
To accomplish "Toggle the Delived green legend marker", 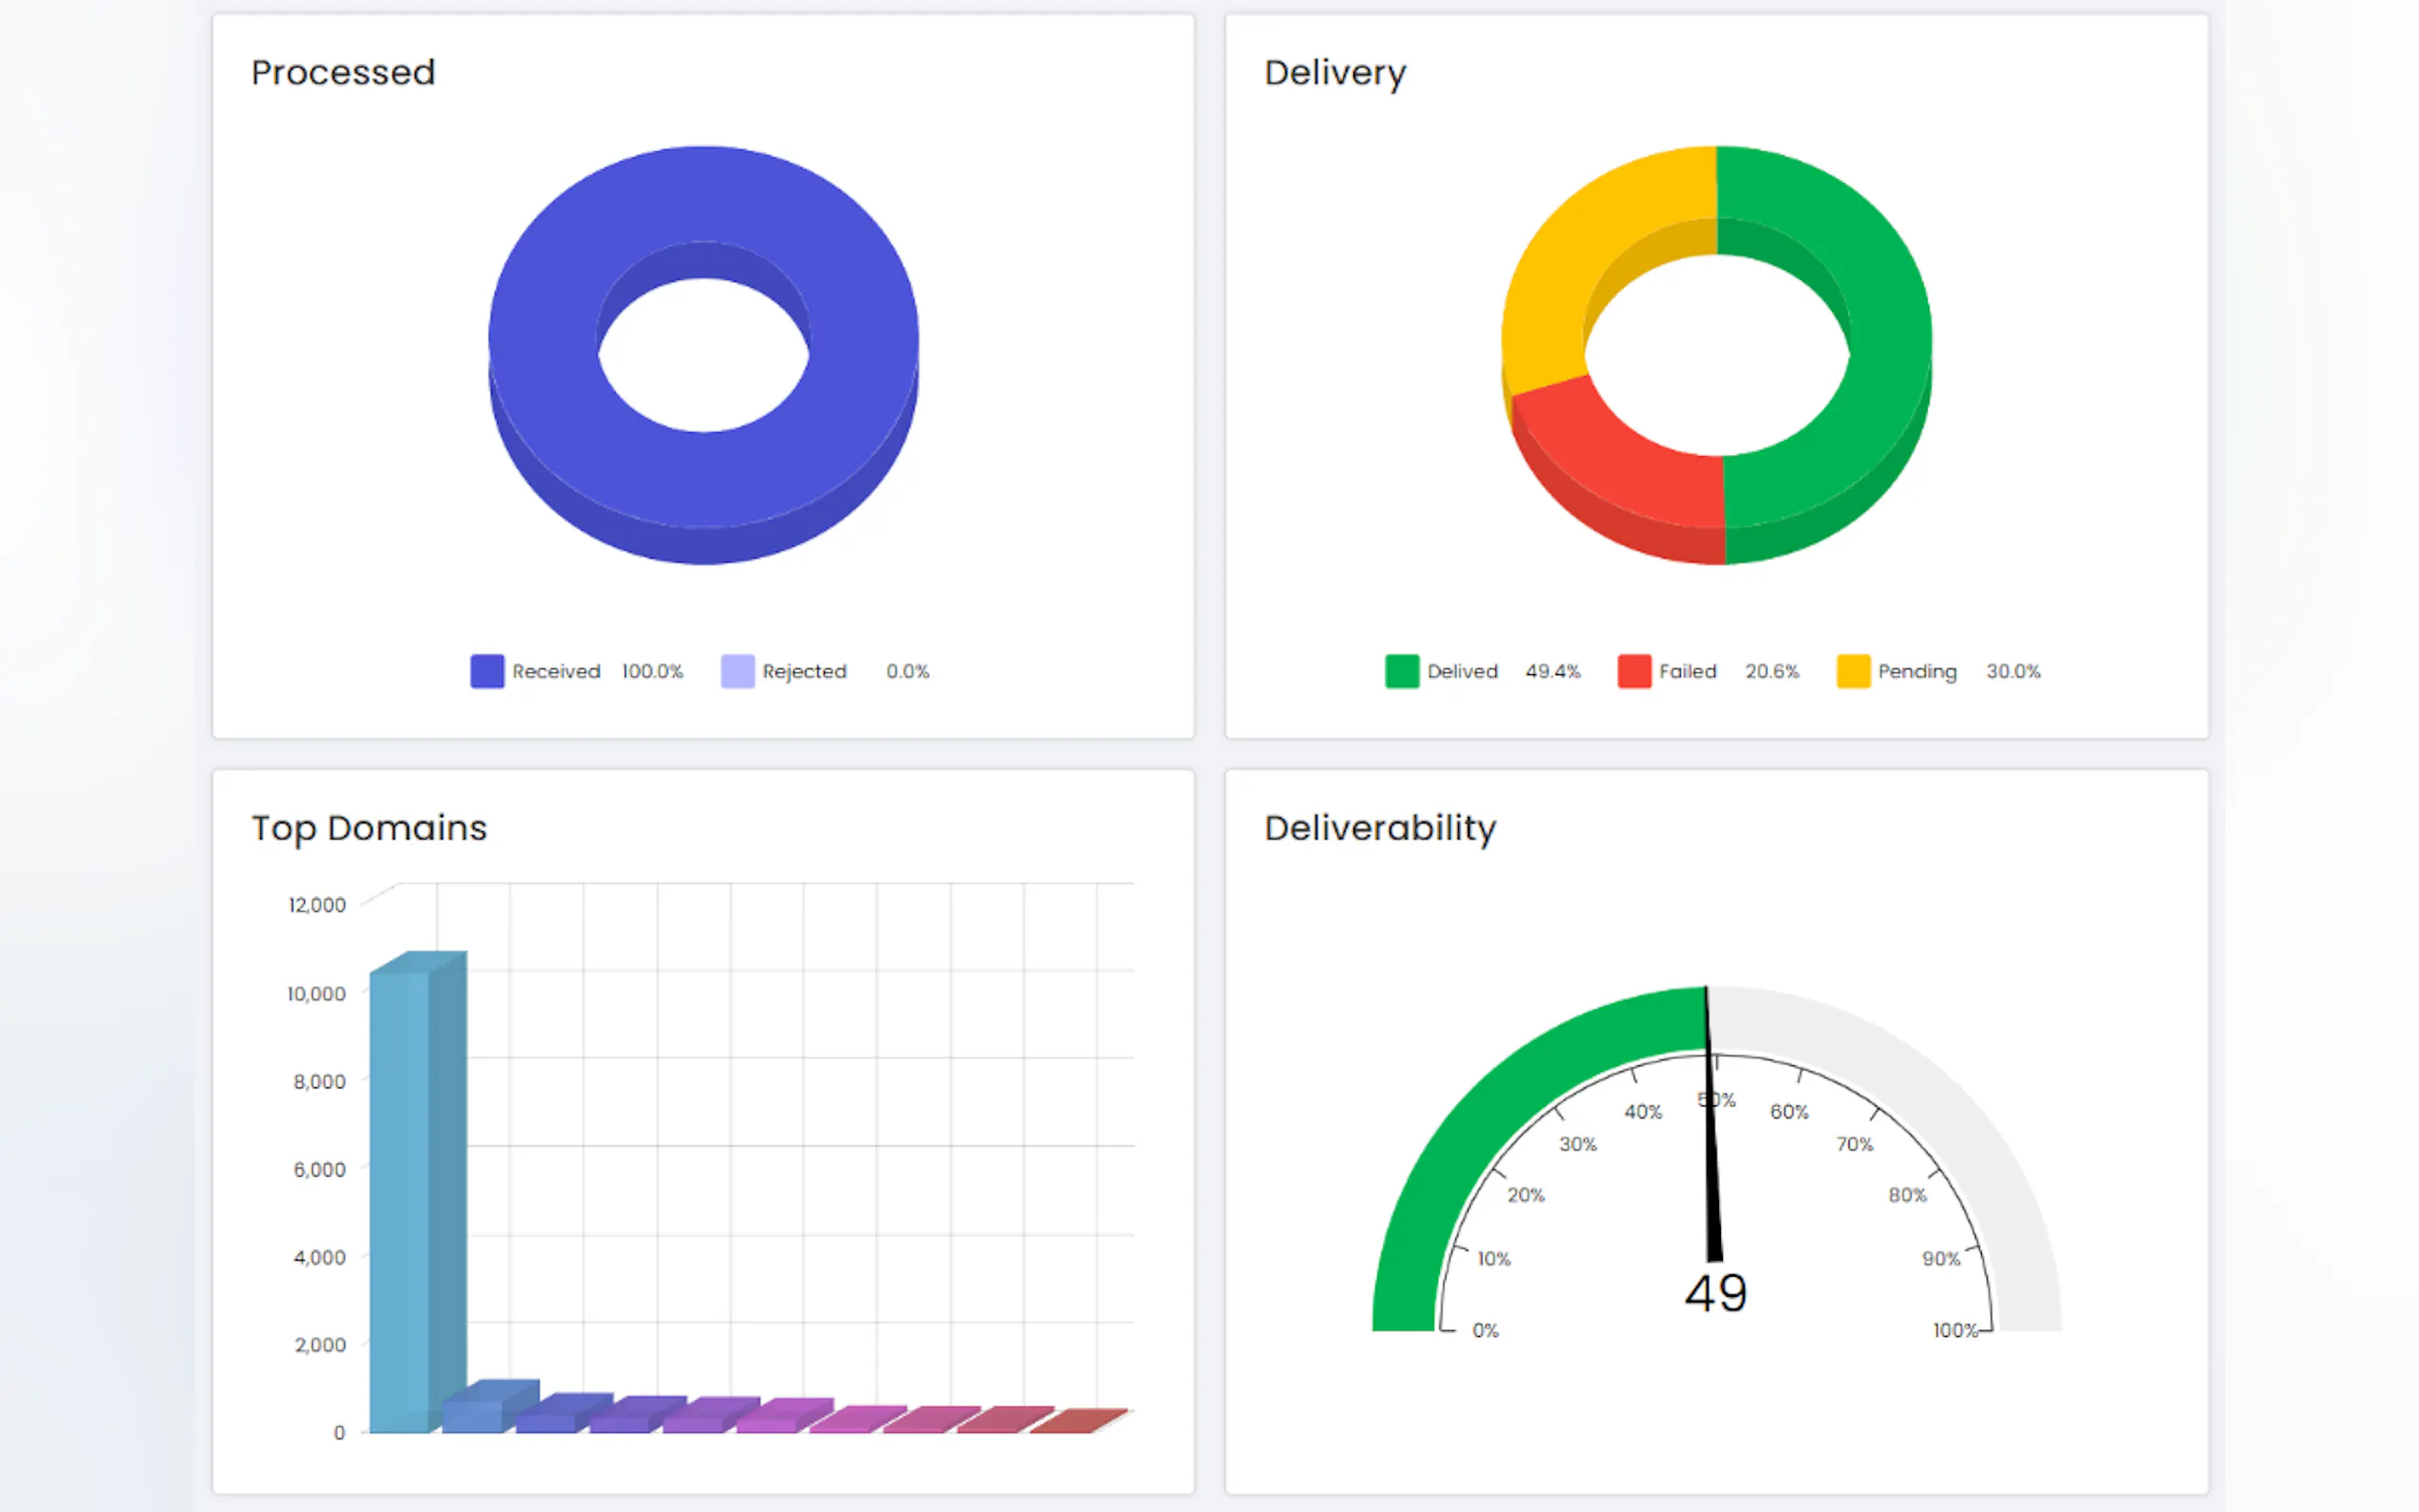I will [1401, 671].
